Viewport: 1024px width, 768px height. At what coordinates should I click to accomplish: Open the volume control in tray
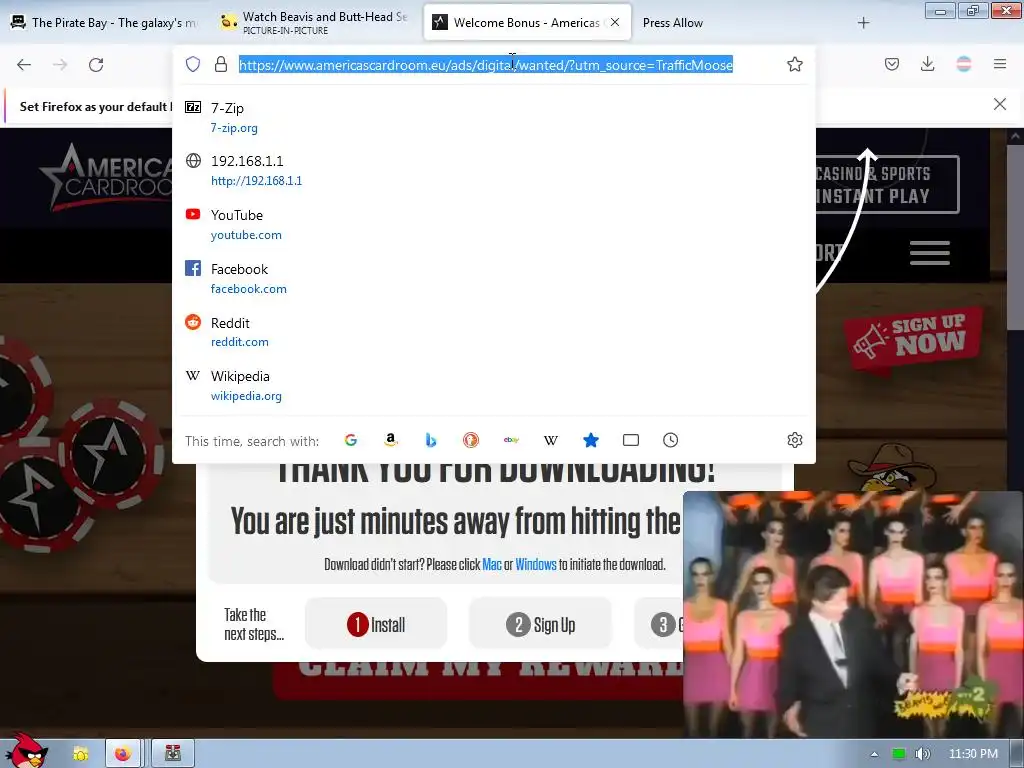922,754
